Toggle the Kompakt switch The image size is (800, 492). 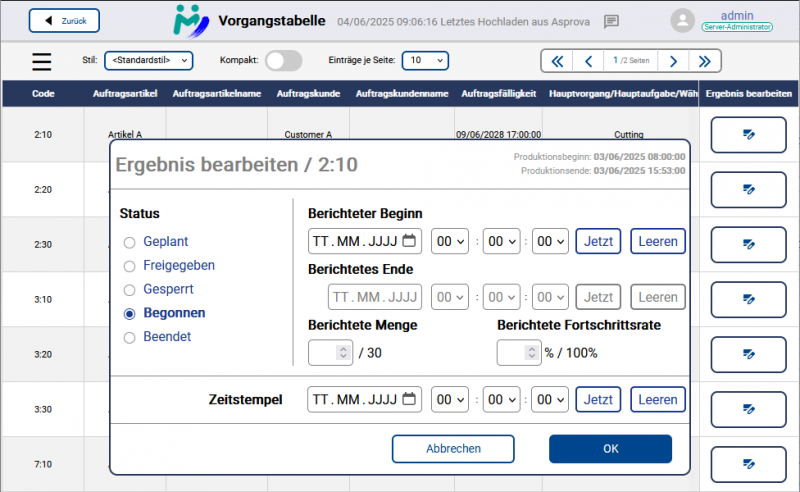point(283,61)
